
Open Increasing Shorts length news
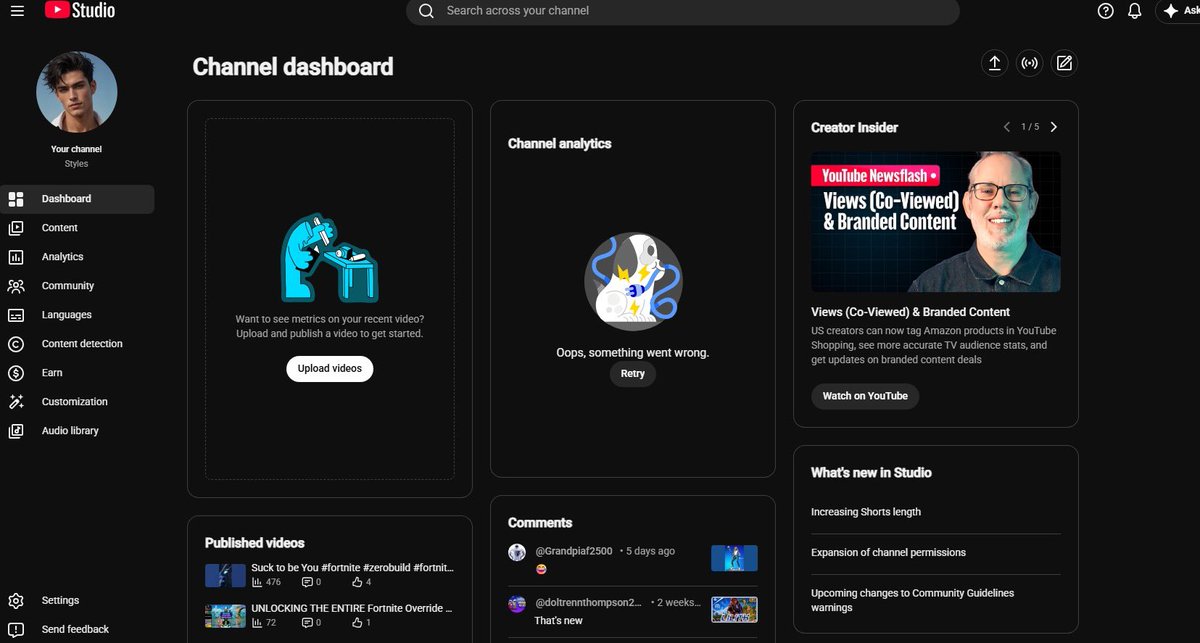[x=866, y=512]
